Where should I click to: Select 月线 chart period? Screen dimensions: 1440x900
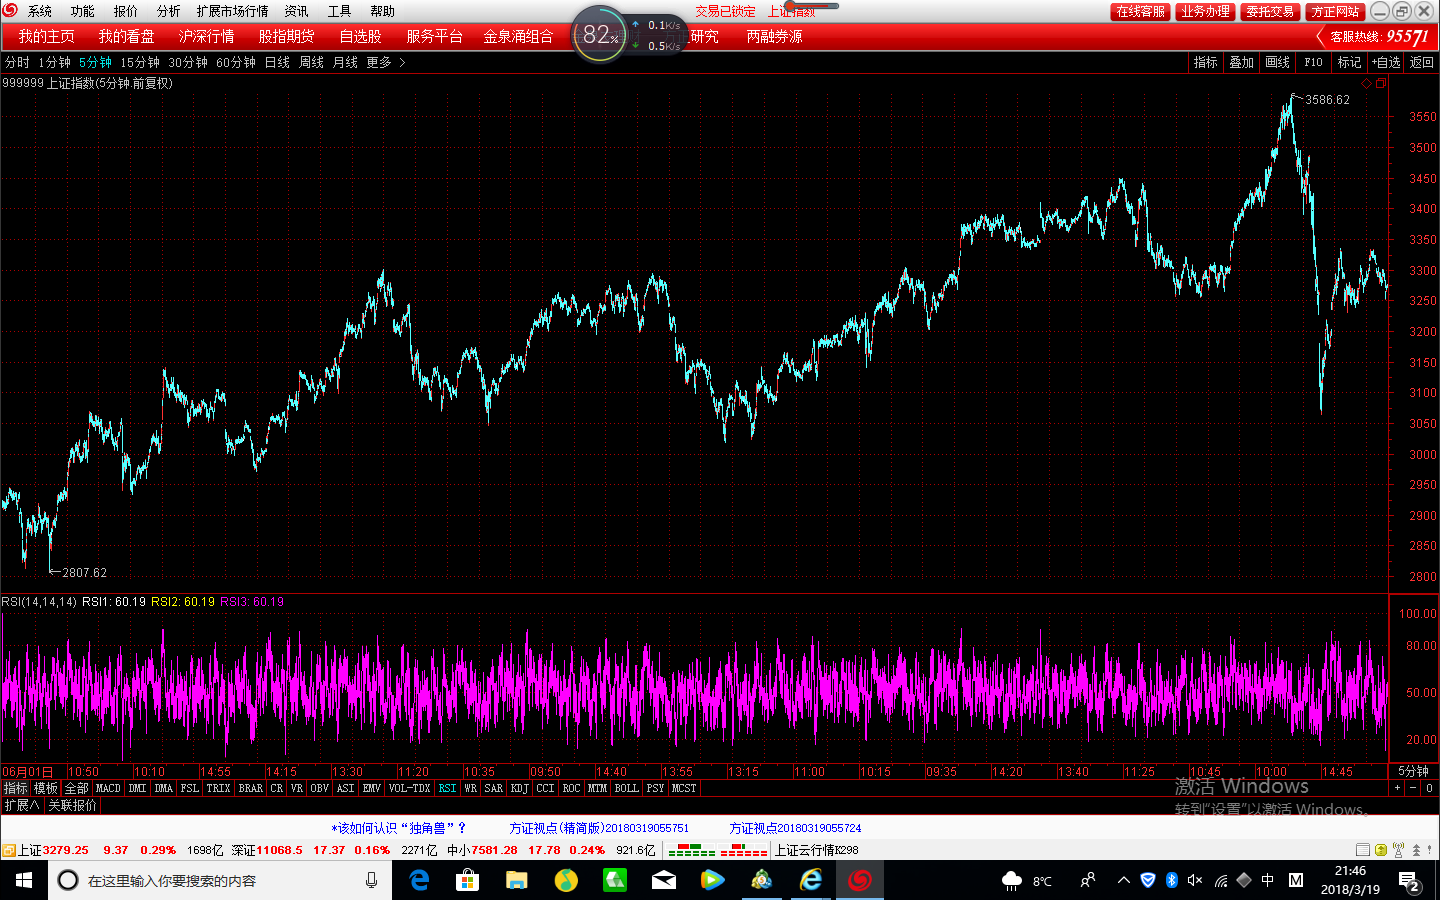[x=345, y=62]
